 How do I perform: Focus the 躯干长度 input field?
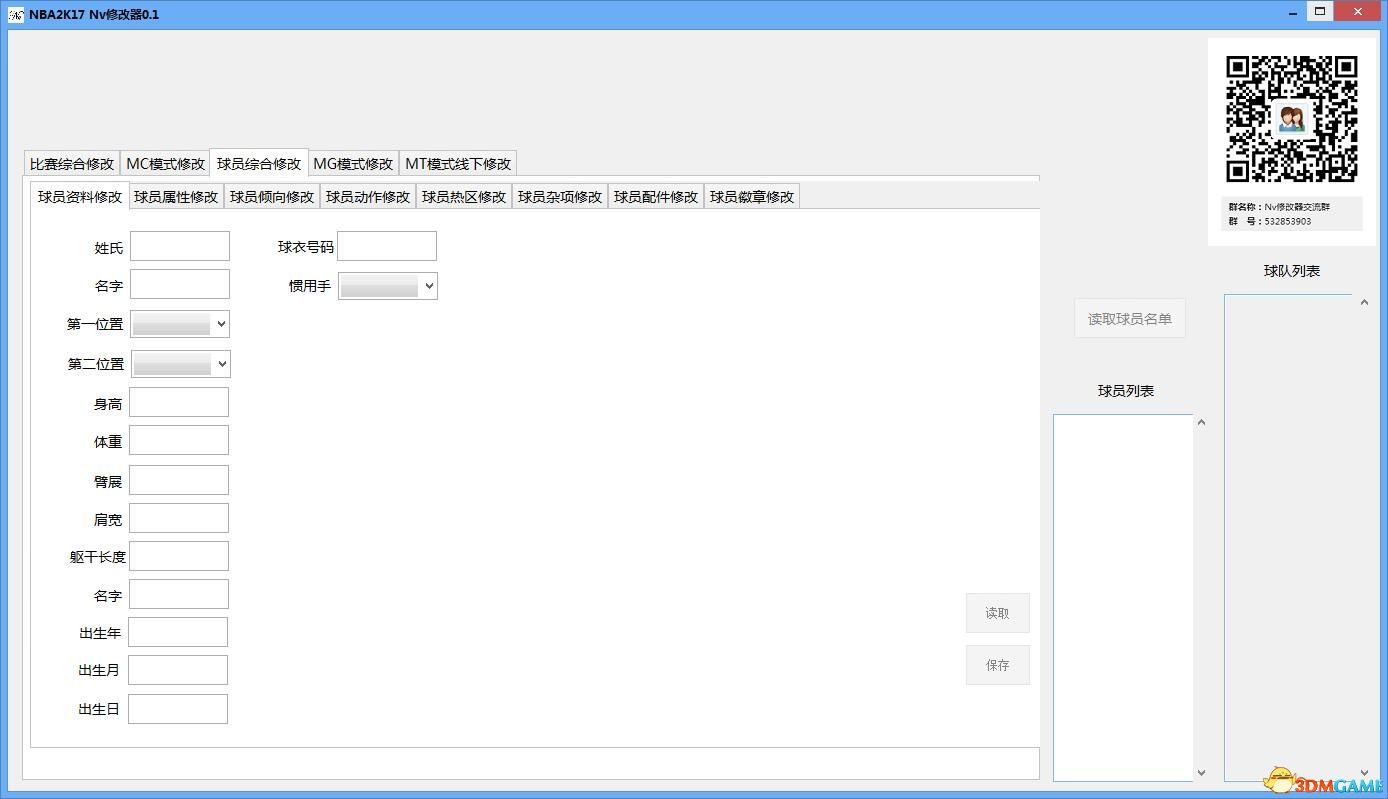click(179, 556)
